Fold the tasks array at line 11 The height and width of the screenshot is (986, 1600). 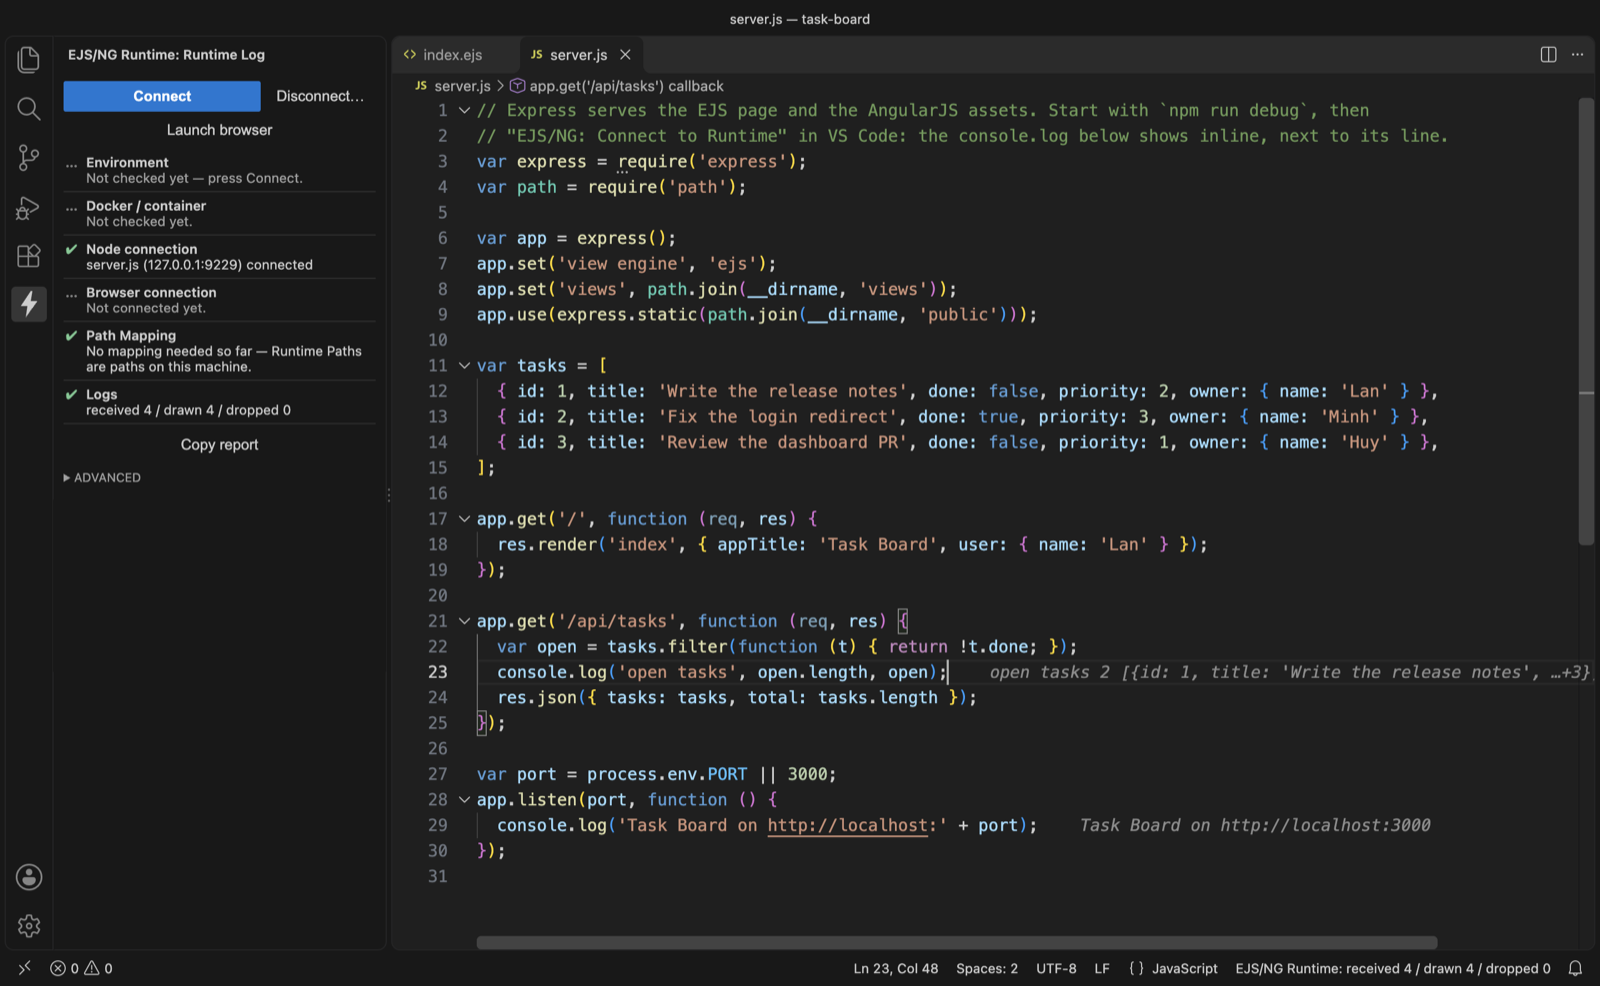pyautogui.click(x=464, y=366)
